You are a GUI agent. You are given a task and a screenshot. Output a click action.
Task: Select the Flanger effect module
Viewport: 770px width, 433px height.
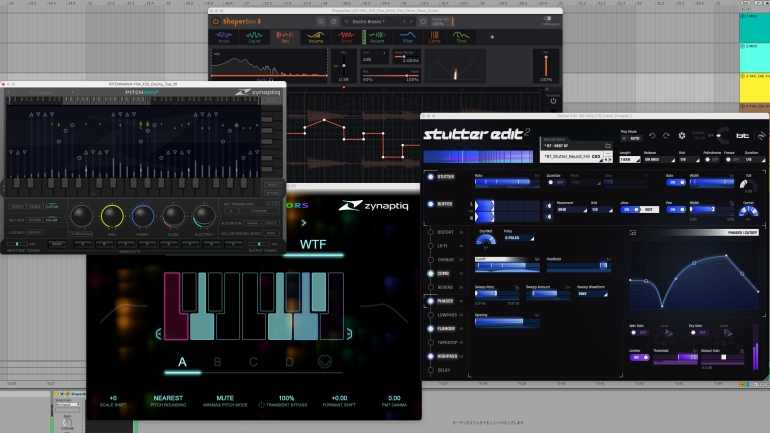(431, 328)
